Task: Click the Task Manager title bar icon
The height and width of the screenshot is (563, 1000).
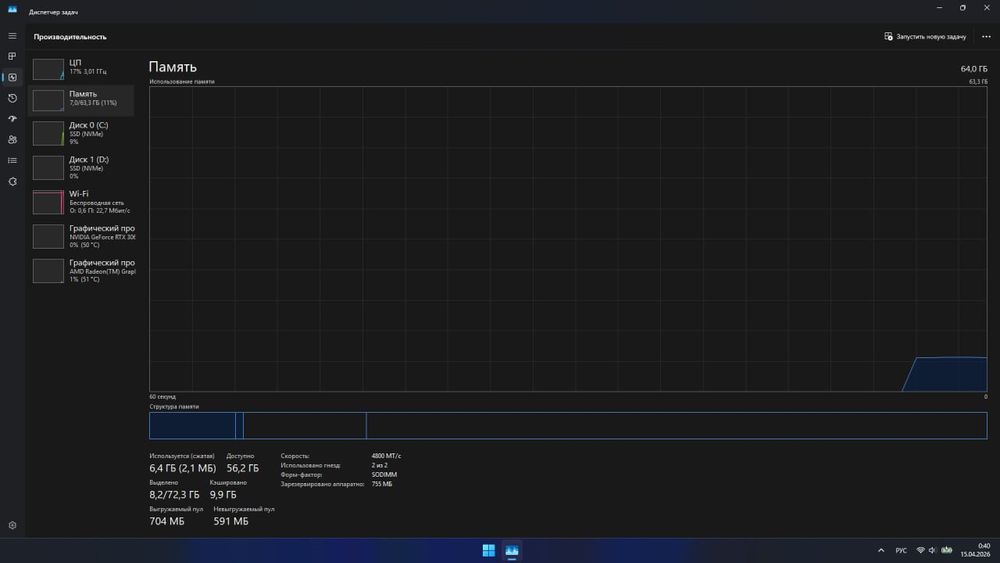Action: tap(12, 10)
